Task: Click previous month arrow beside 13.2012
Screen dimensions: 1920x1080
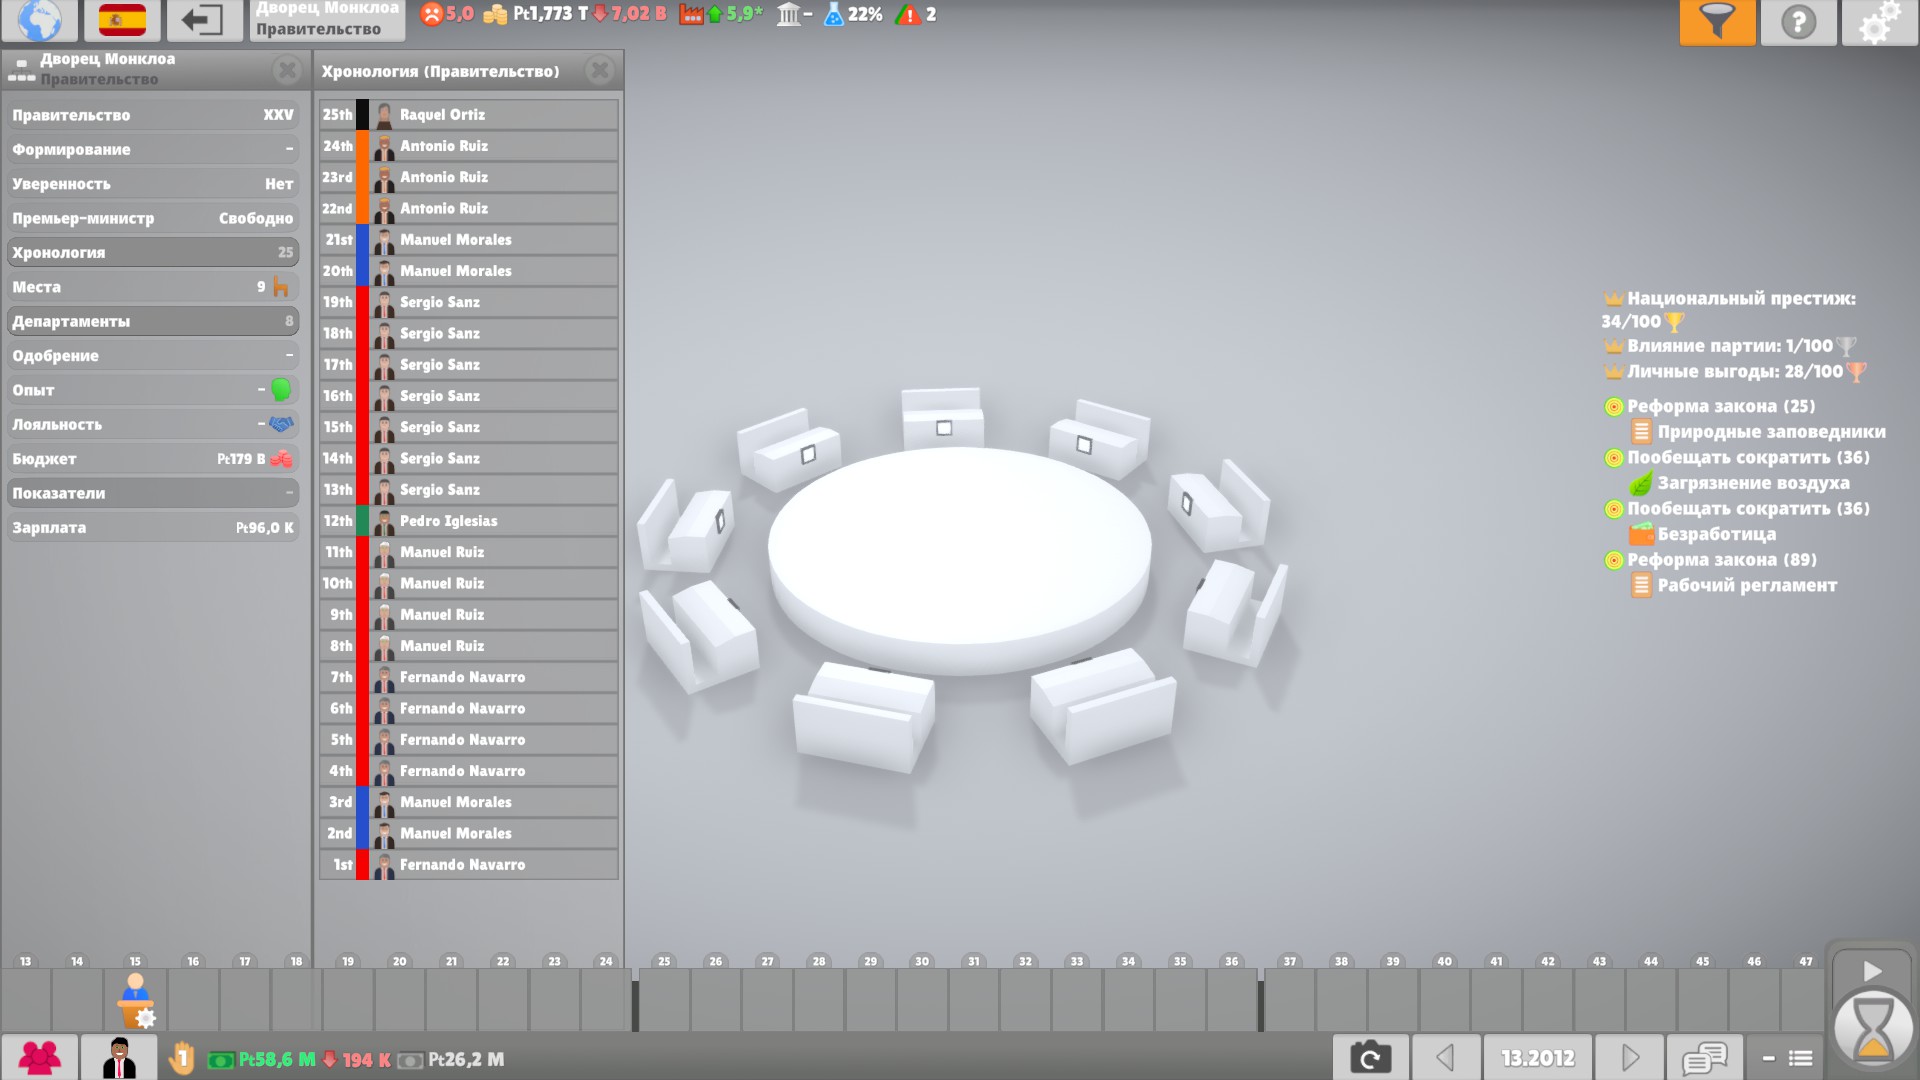Action: [1445, 1057]
